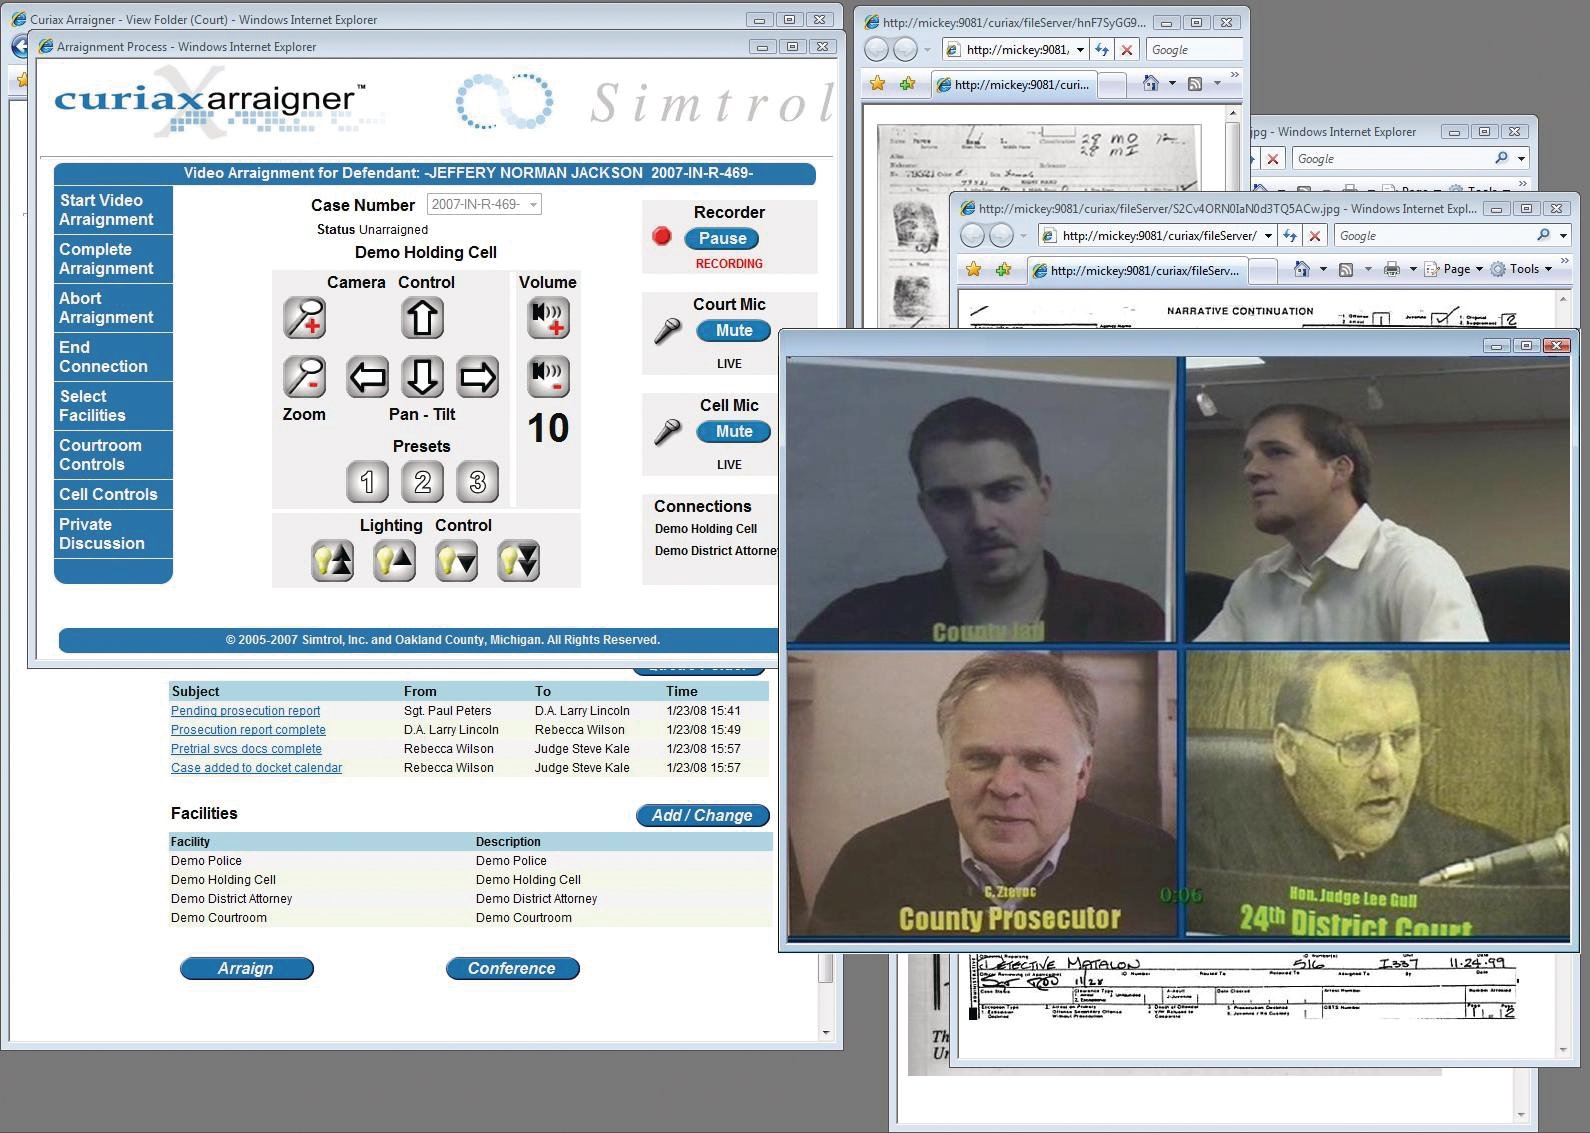Click the Arraign button
Image resolution: width=1590 pixels, height=1133 pixels.
tap(246, 968)
